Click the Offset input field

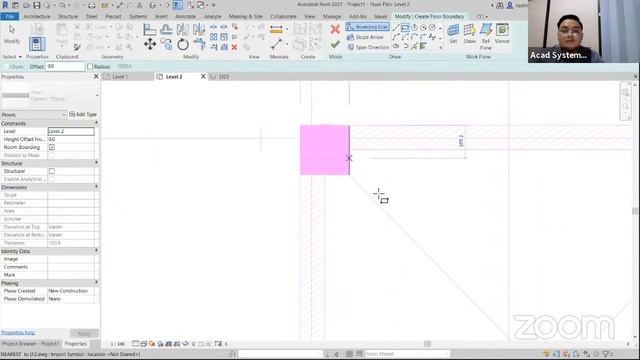[65, 66]
